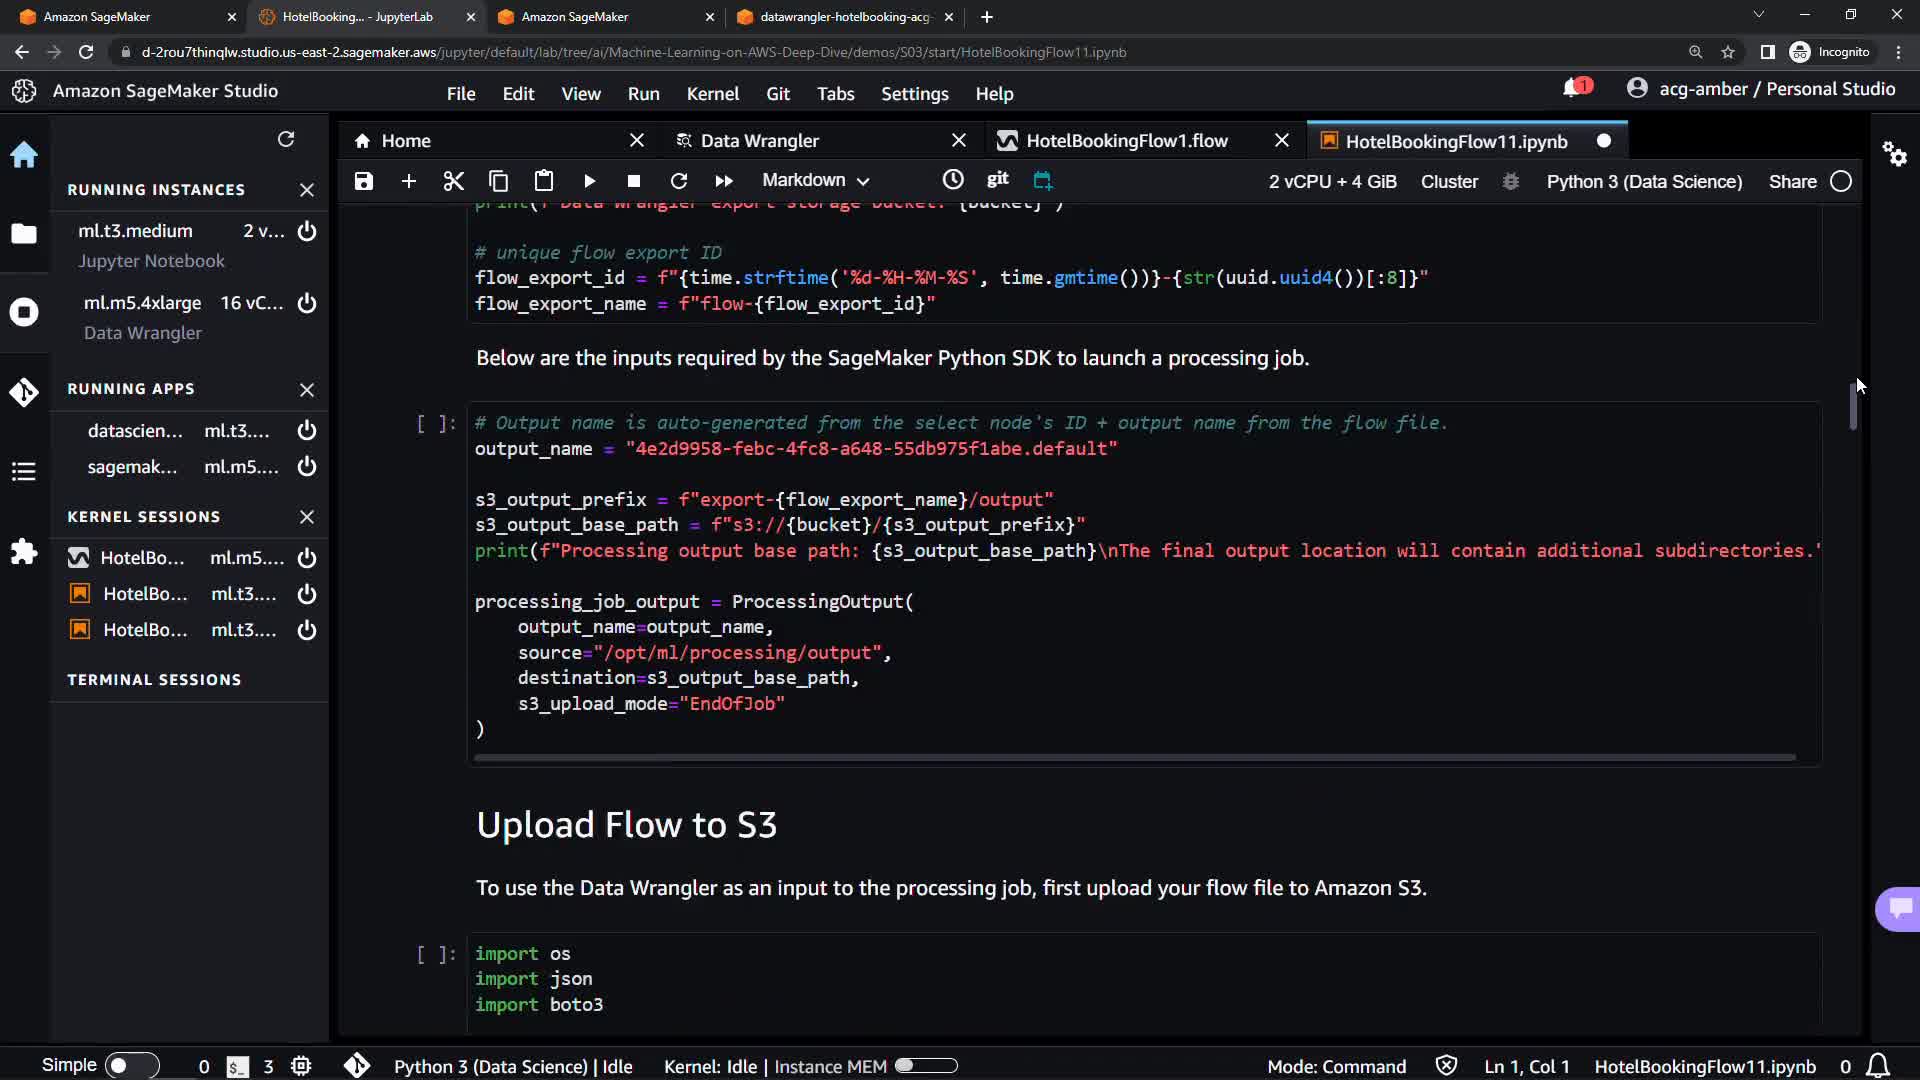Shut down the ml.t3.medium instance
The image size is (1920, 1080).
307,231
